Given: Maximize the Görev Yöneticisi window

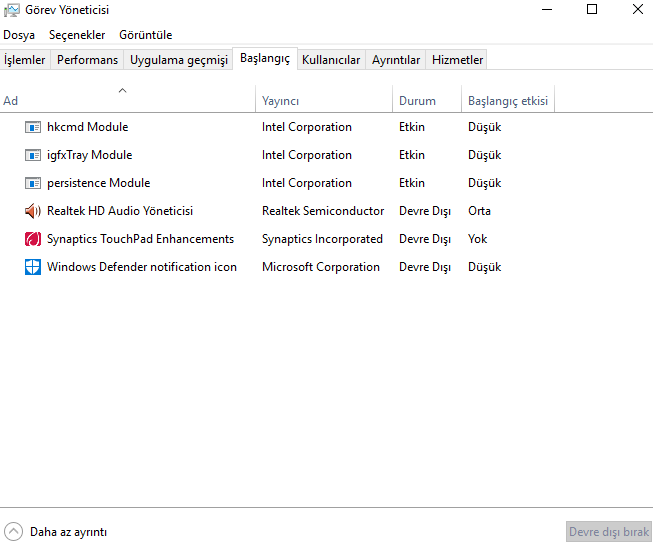Looking at the screenshot, I should [x=592, y=10].
